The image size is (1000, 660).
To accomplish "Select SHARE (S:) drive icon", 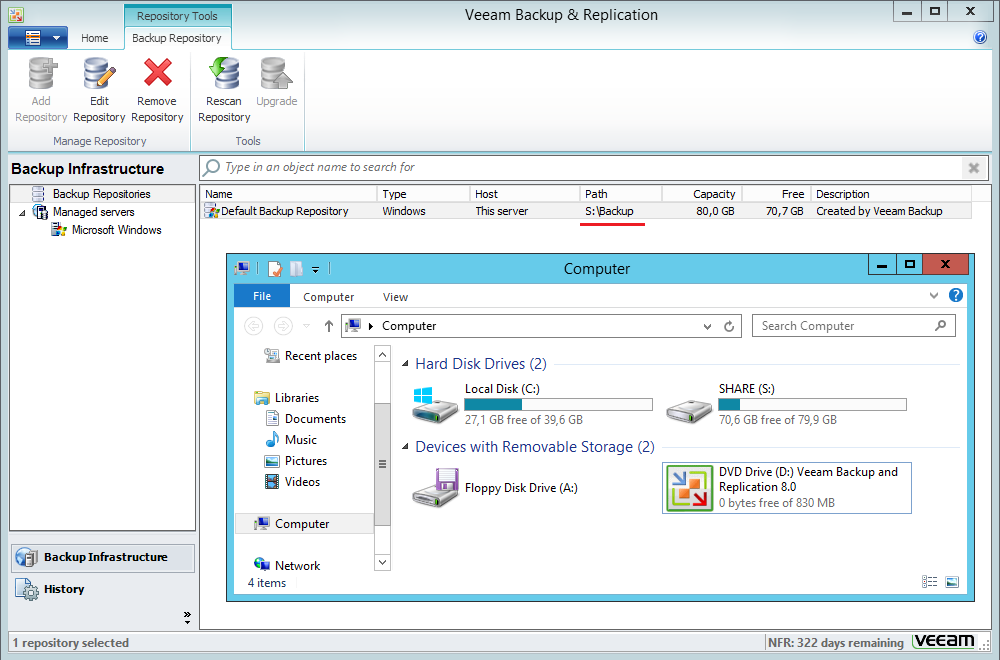I will [x=689, y=411].
